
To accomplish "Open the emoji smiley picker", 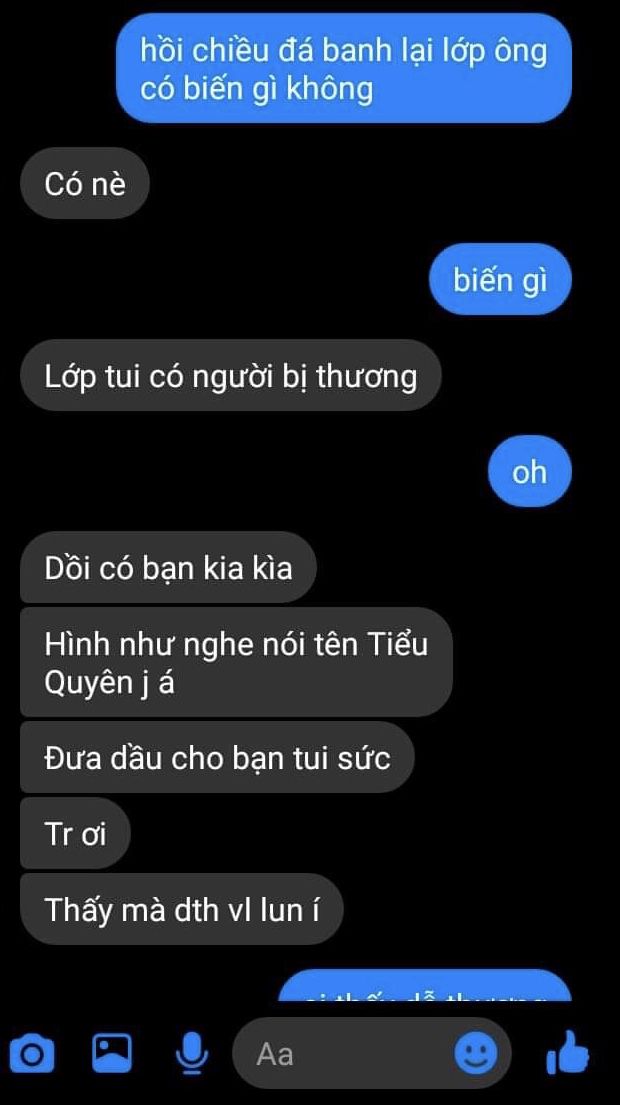I will 476,1054.
